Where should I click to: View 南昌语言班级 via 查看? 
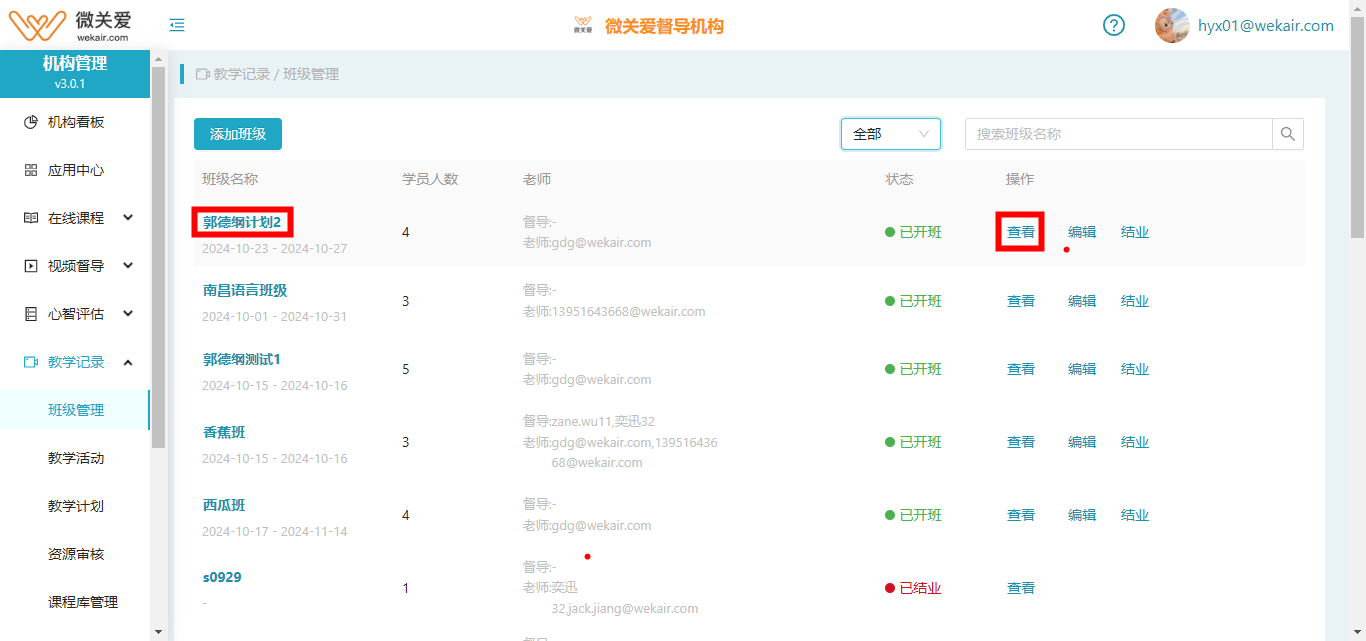click(x=1021, y=301)
